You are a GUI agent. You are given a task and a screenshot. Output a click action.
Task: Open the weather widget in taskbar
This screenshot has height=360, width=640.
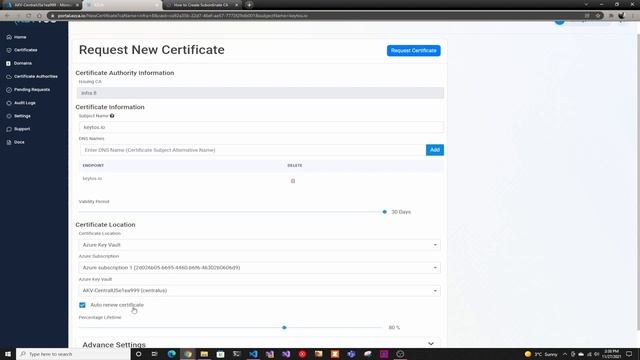tap(541, 354)
